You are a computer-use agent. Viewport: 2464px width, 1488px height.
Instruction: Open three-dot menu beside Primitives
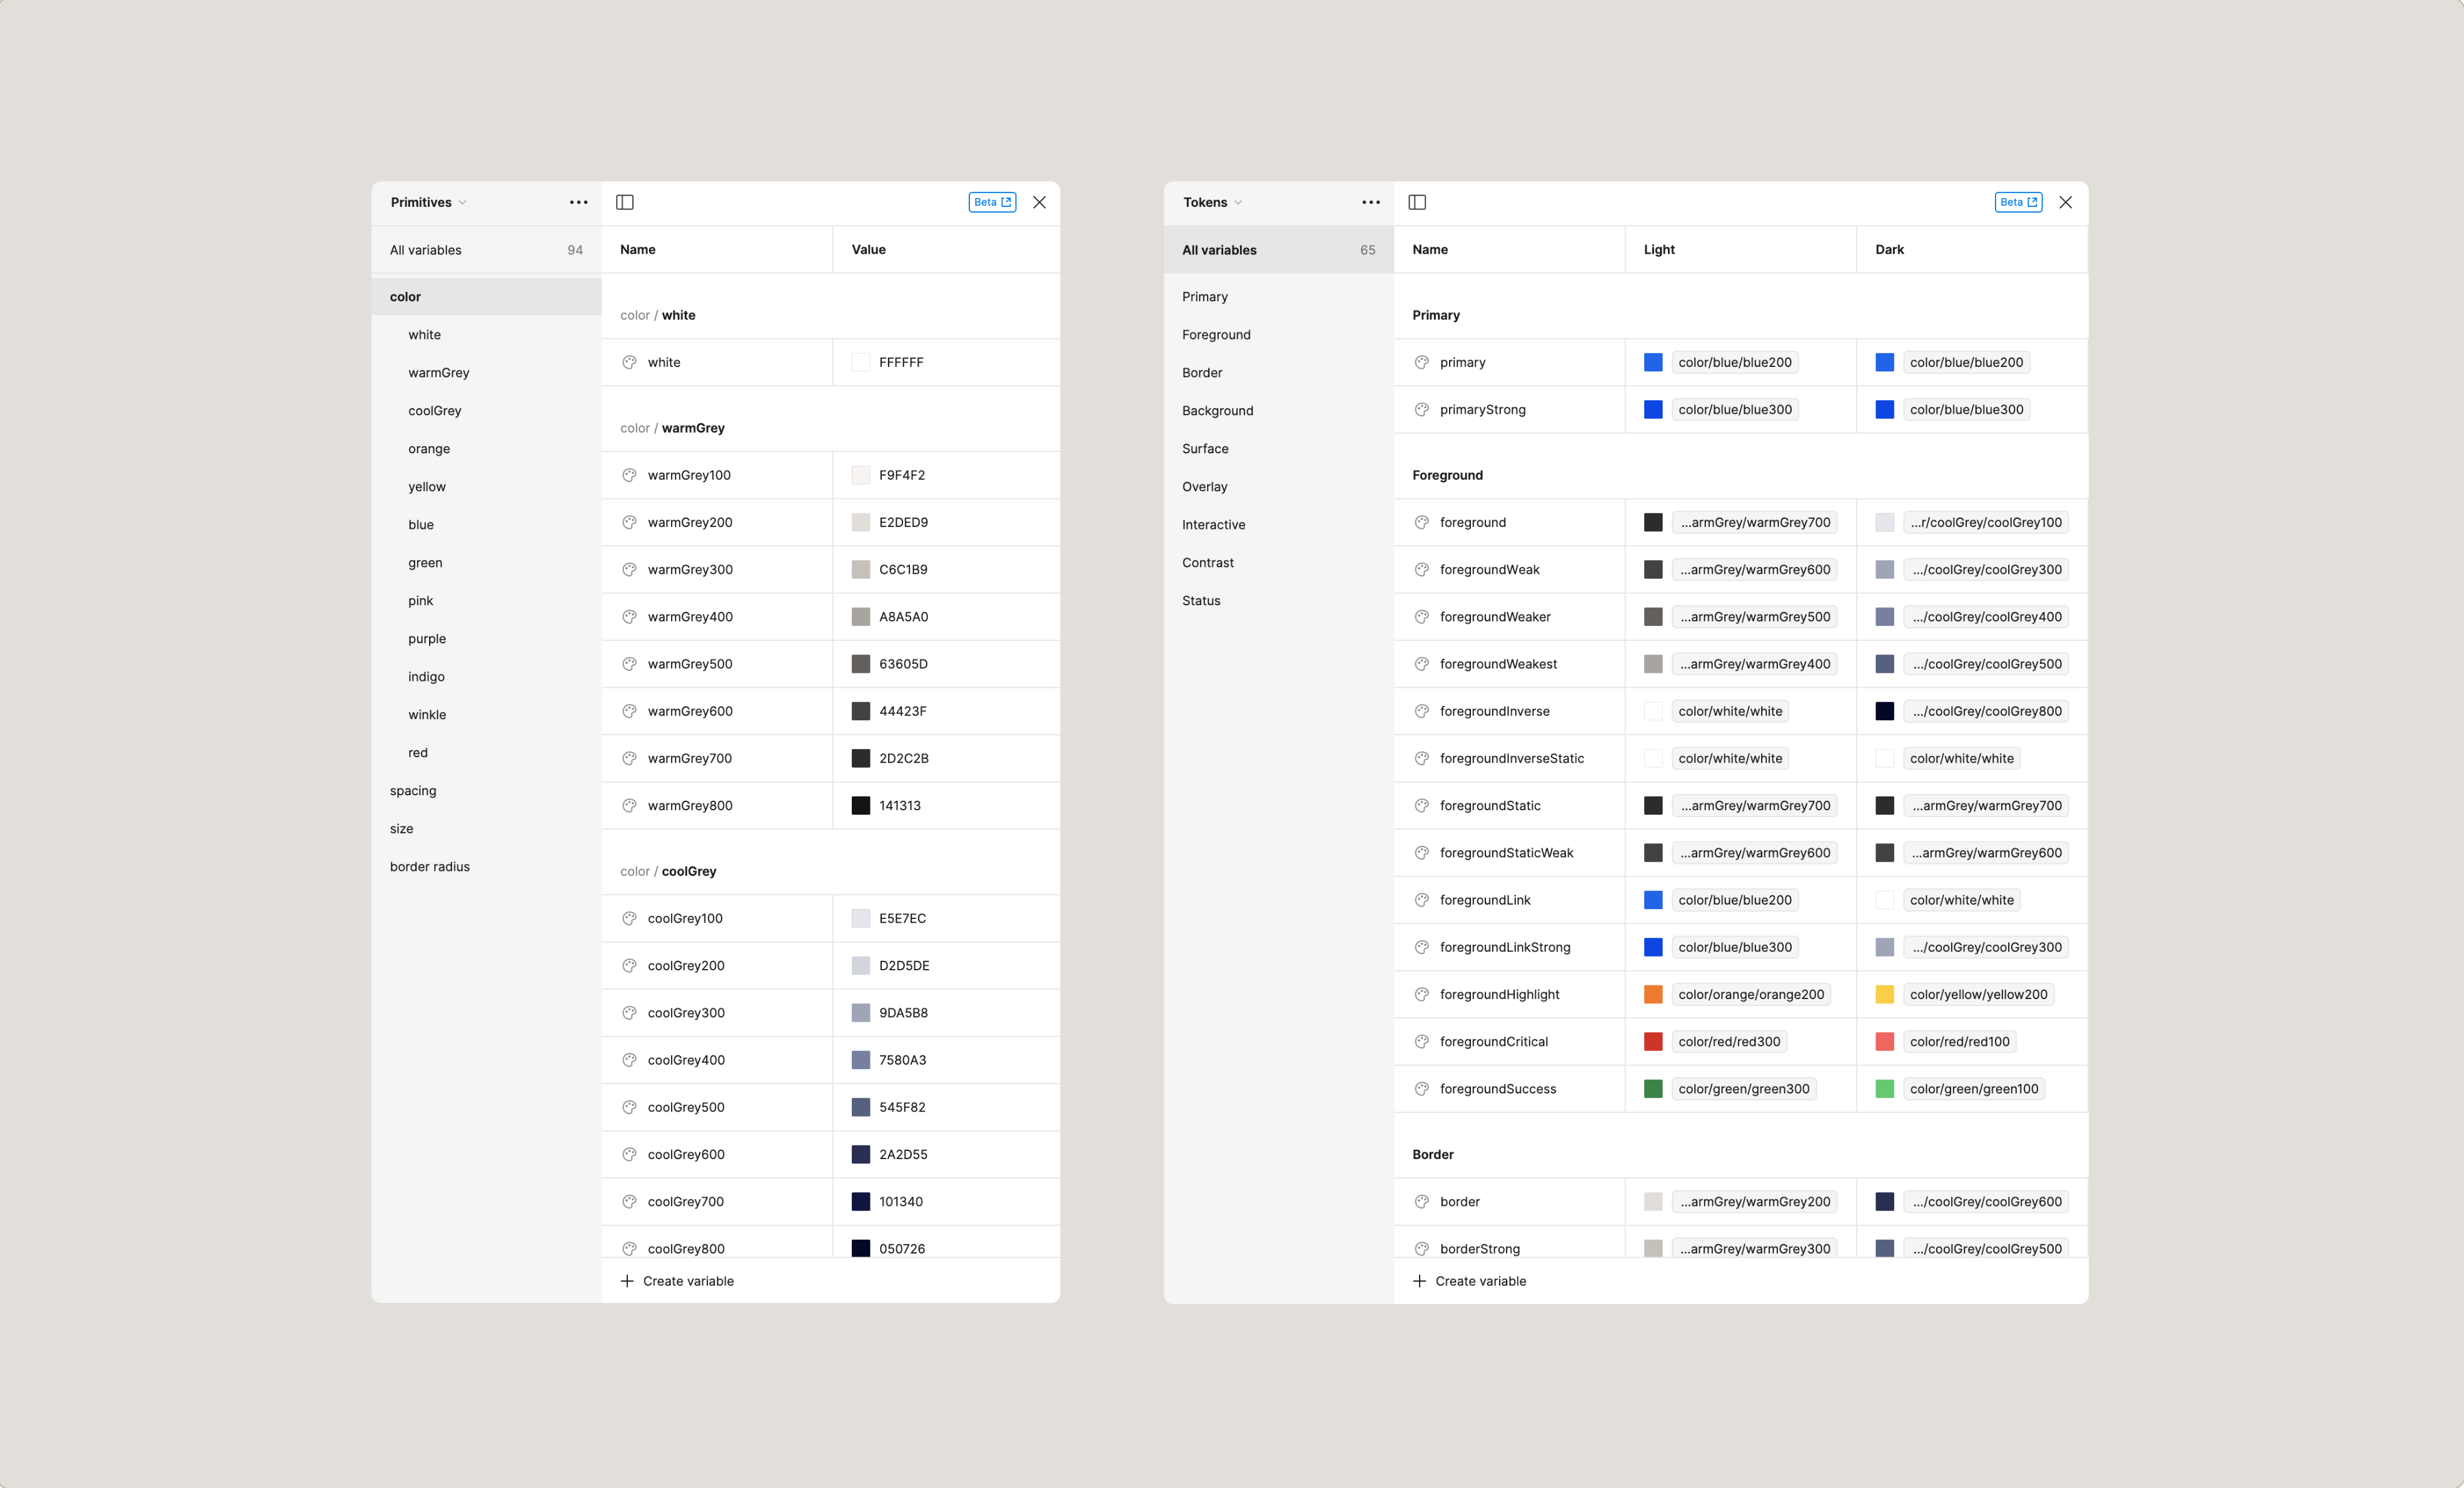tap(578, 202)
